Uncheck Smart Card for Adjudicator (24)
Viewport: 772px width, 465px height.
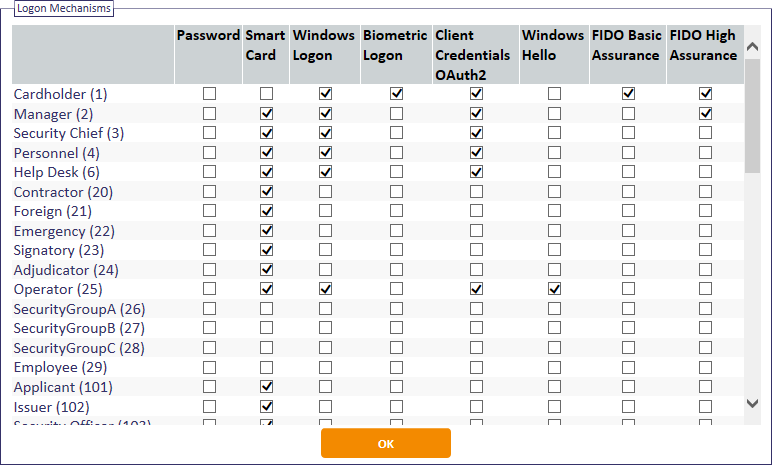266,270
